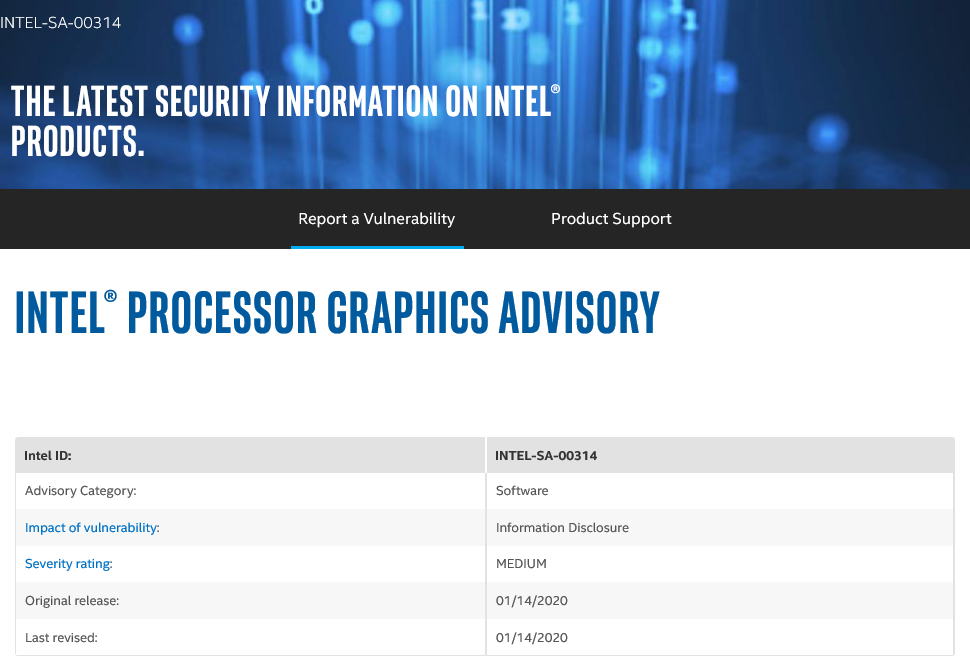970x663 pixels.
Task: Click the "Intel ID:" table header cell
Action: click(48, 455)
